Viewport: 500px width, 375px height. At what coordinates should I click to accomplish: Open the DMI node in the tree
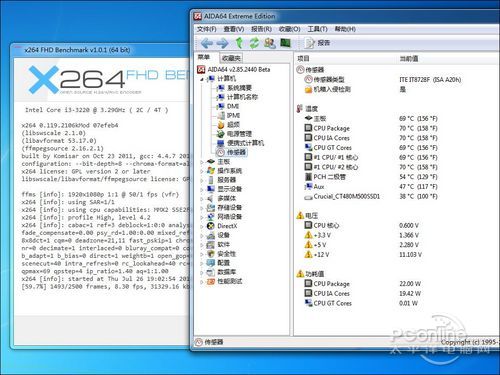[x=228, y=106]
